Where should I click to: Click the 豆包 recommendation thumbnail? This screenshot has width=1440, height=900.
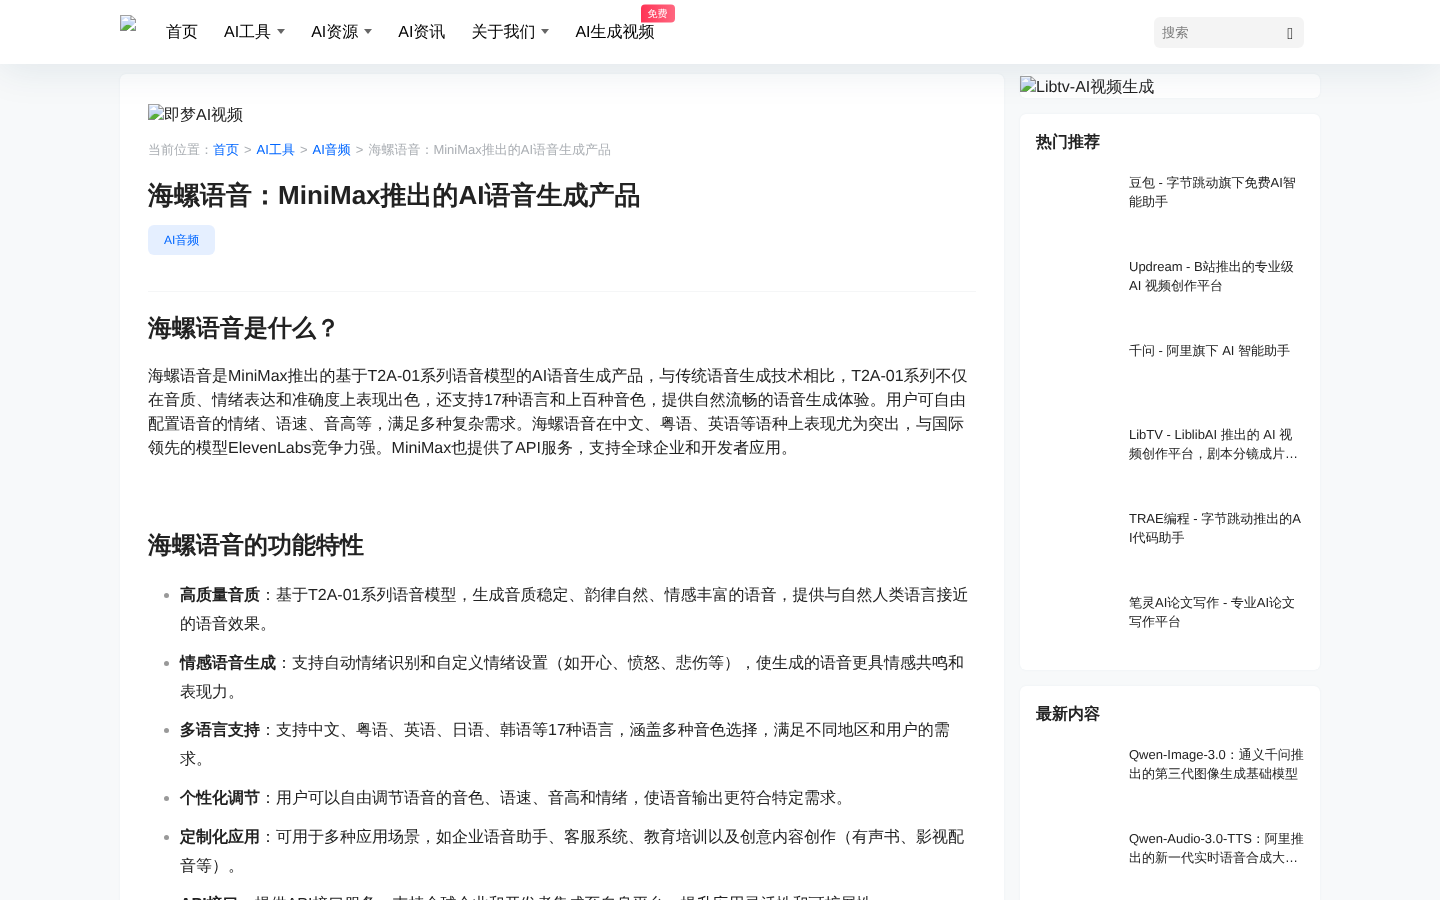1076,204
